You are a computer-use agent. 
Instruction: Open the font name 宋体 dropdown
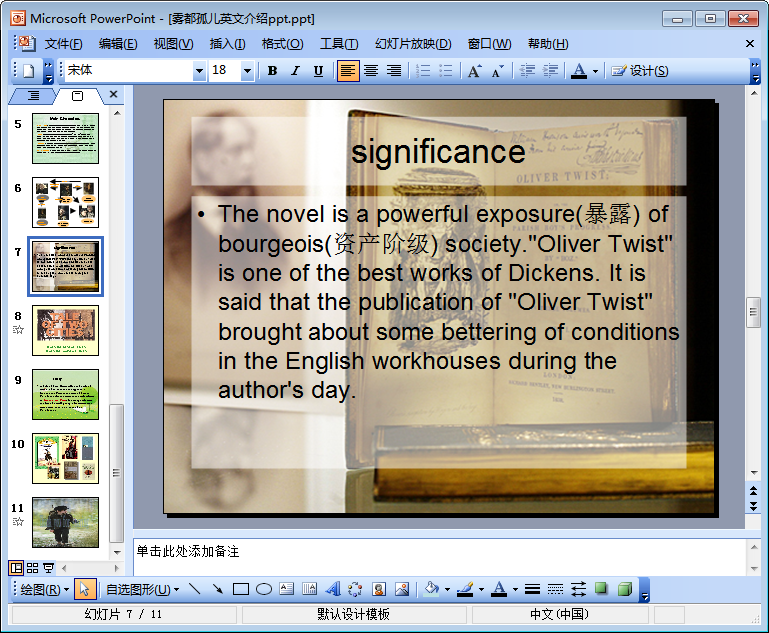tap(199, 71)
